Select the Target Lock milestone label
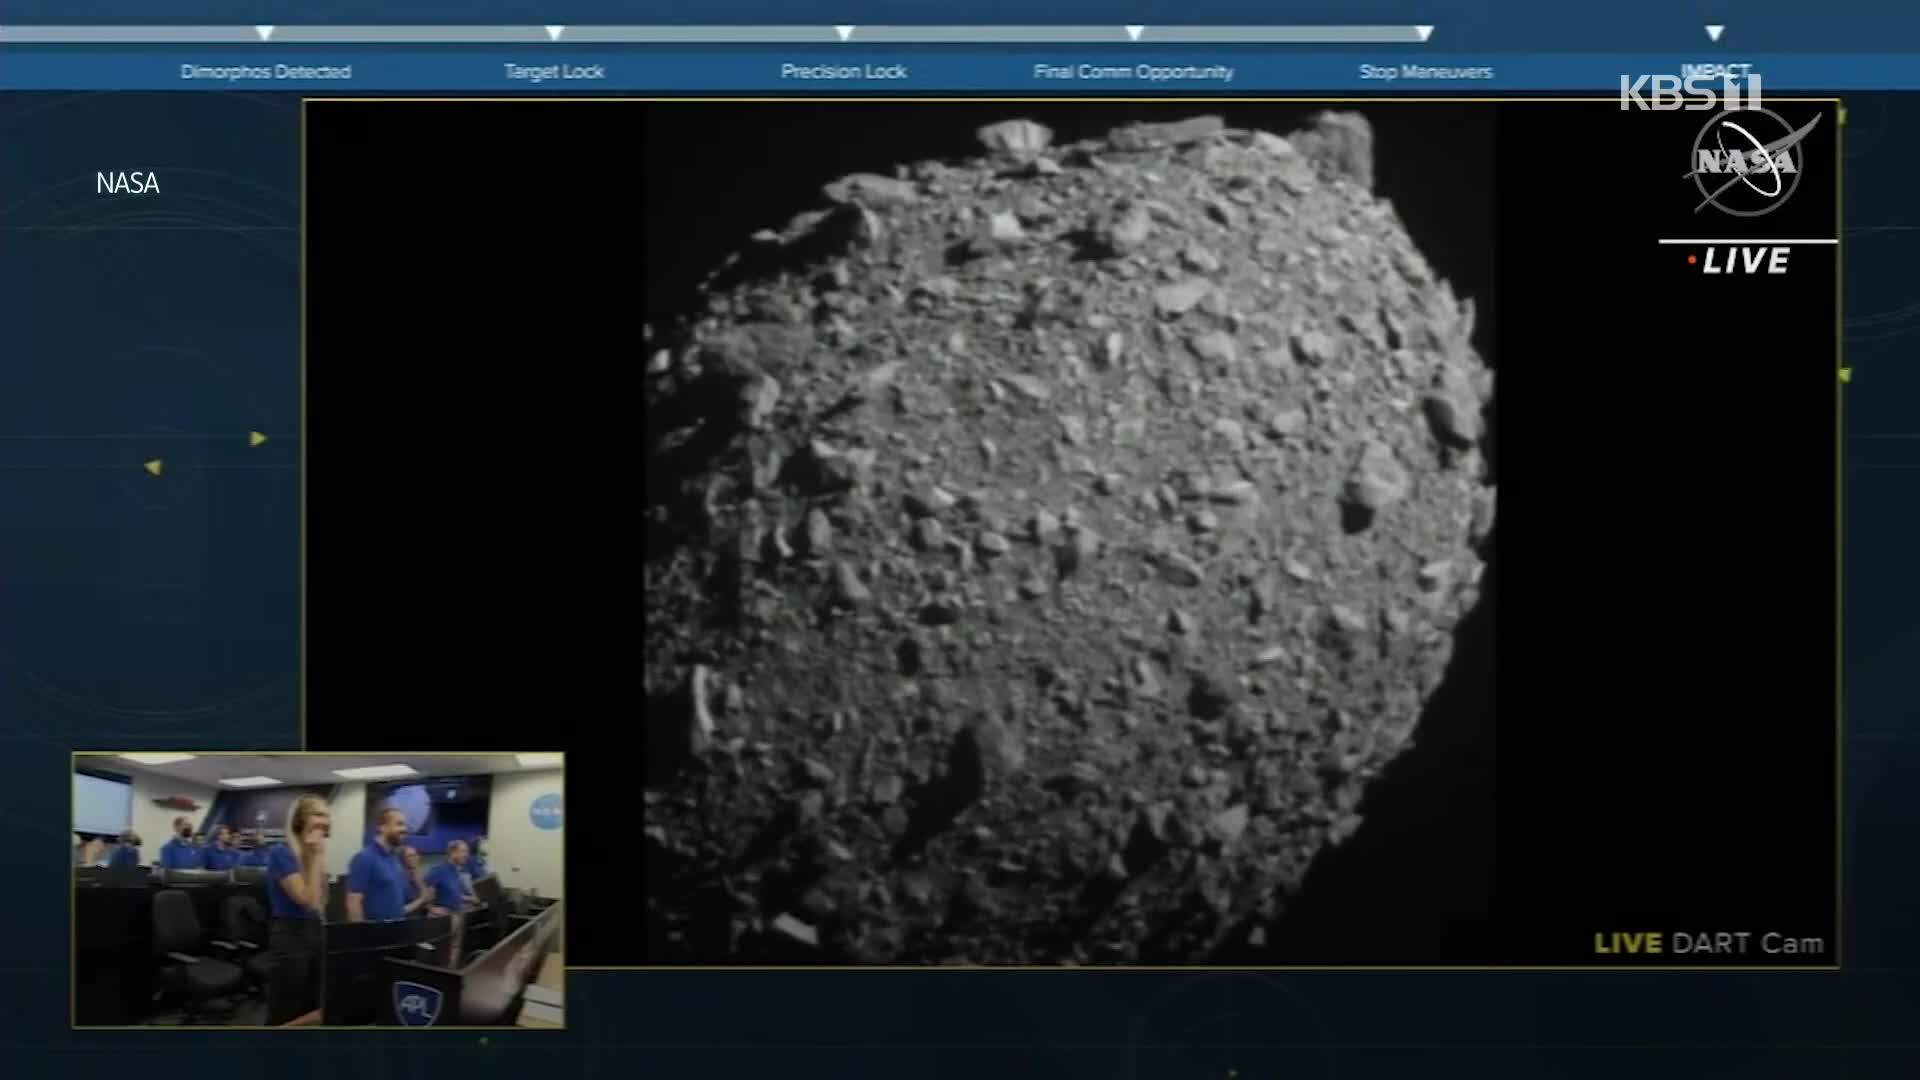Viewport: 1920px width, 1080px height. click(554, 72)
